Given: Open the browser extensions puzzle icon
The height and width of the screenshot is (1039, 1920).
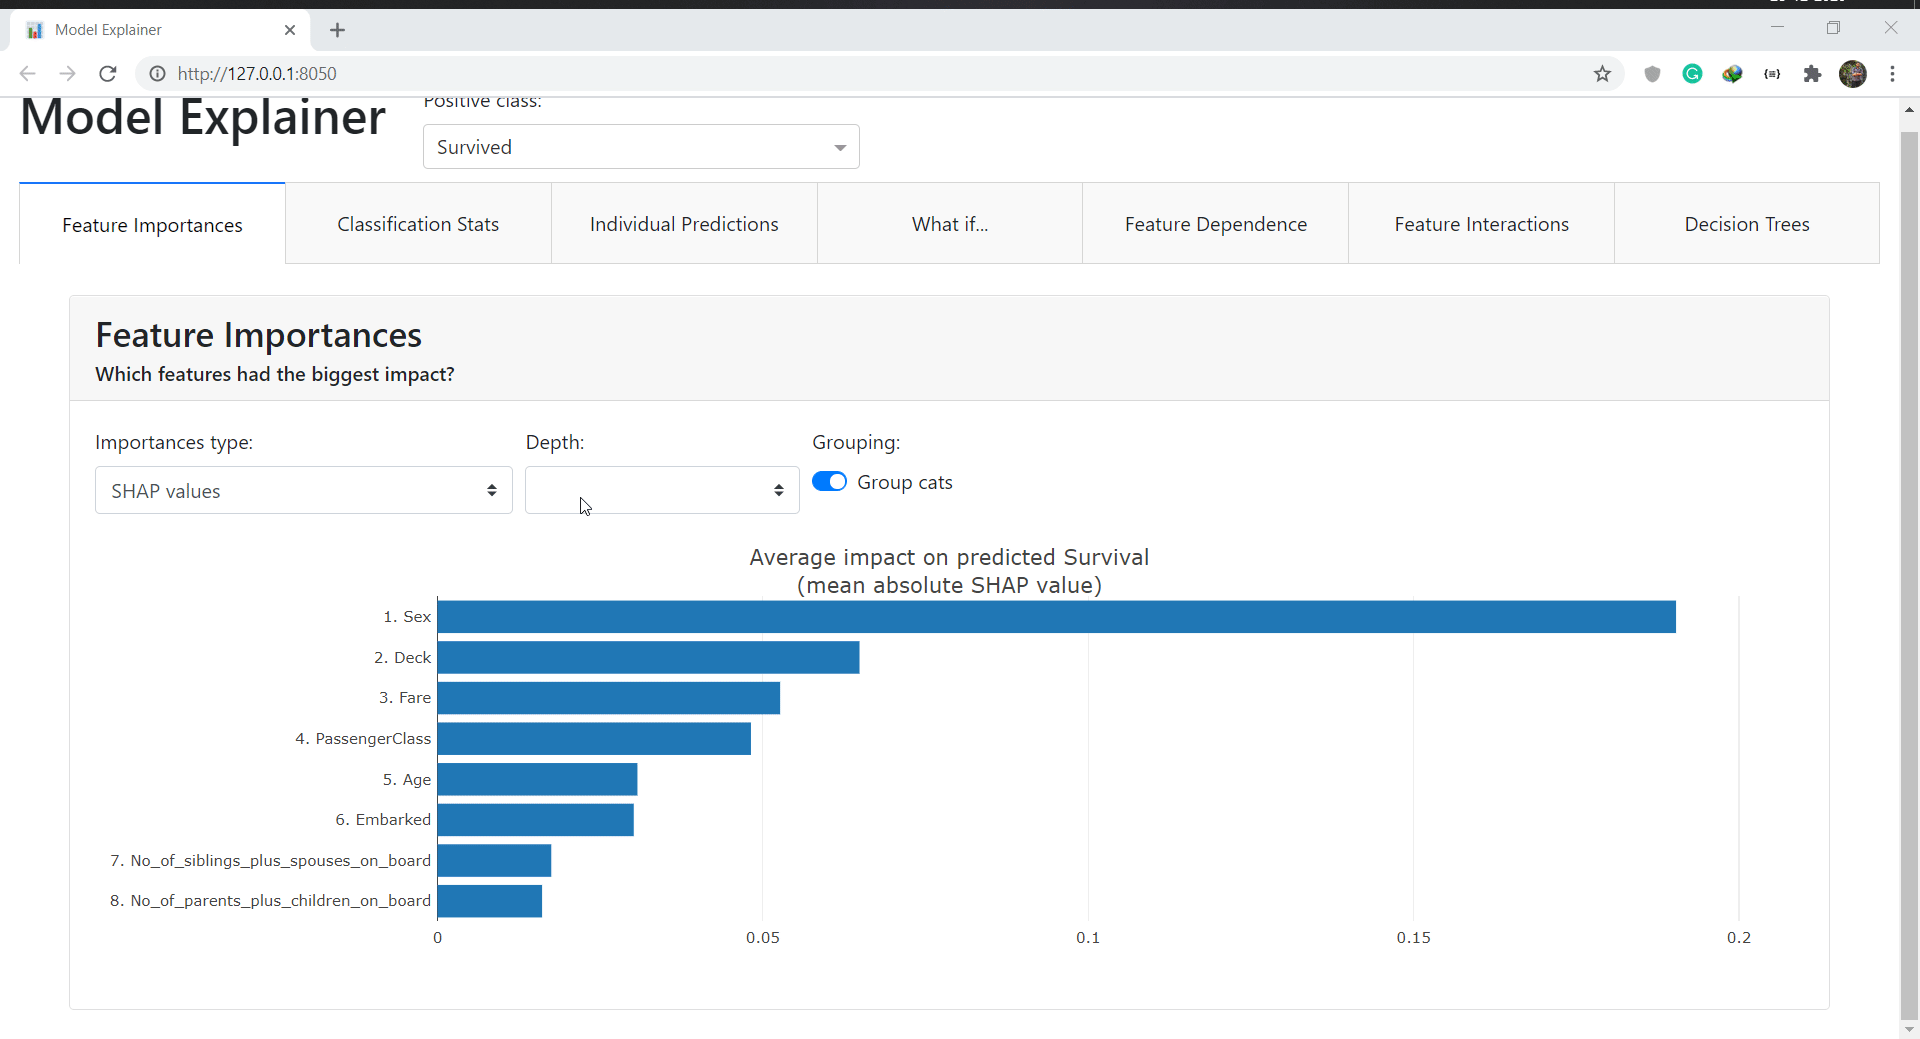Looking at the screenshot, I should (x=1812, y=73).
